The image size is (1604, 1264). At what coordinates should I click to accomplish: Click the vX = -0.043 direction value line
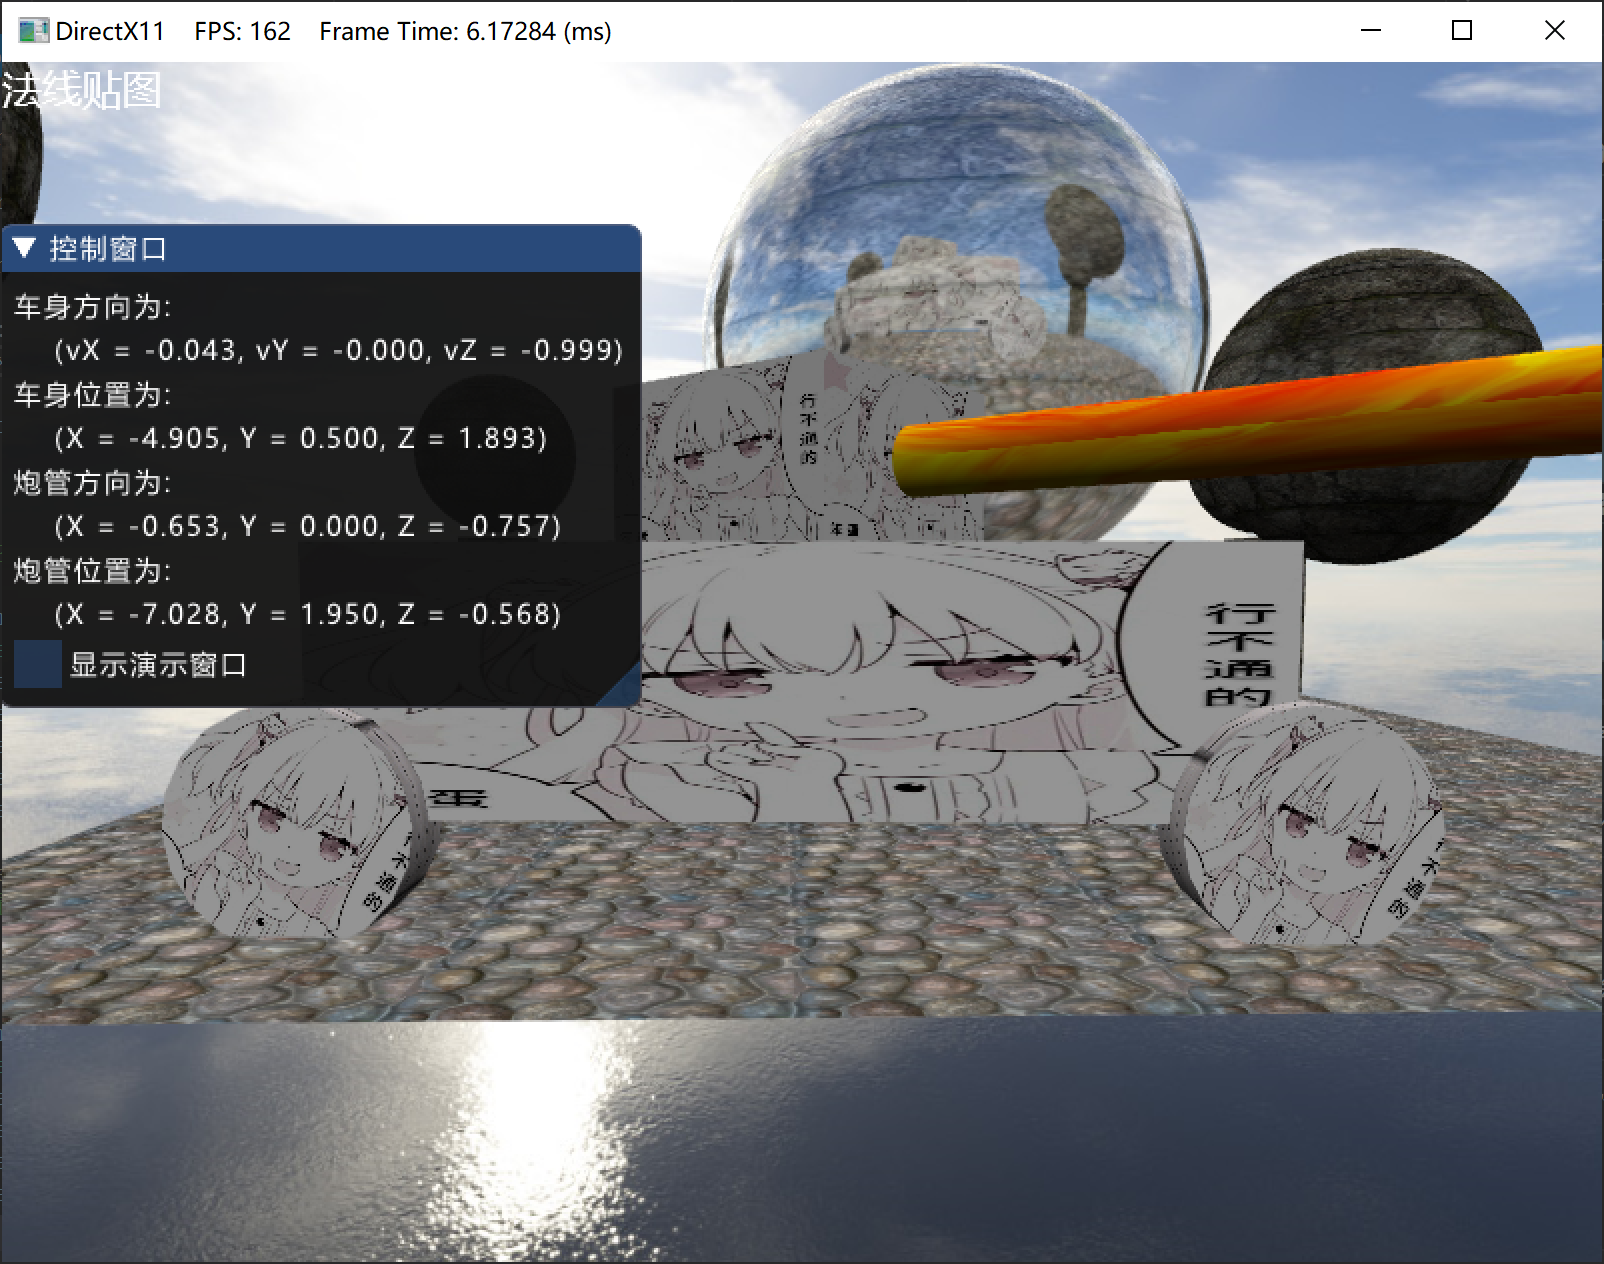pos(339,350)
